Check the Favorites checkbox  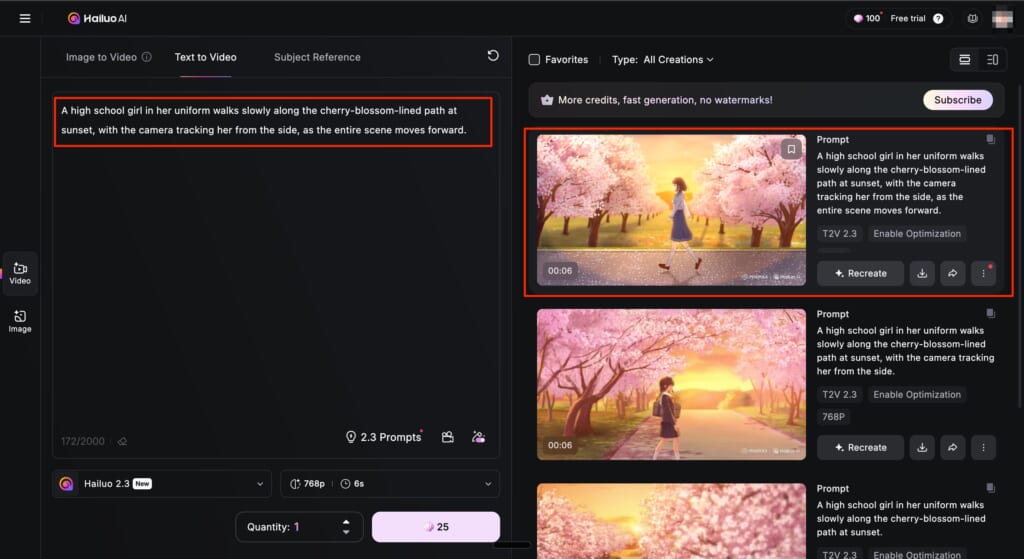tap(534, 60)
